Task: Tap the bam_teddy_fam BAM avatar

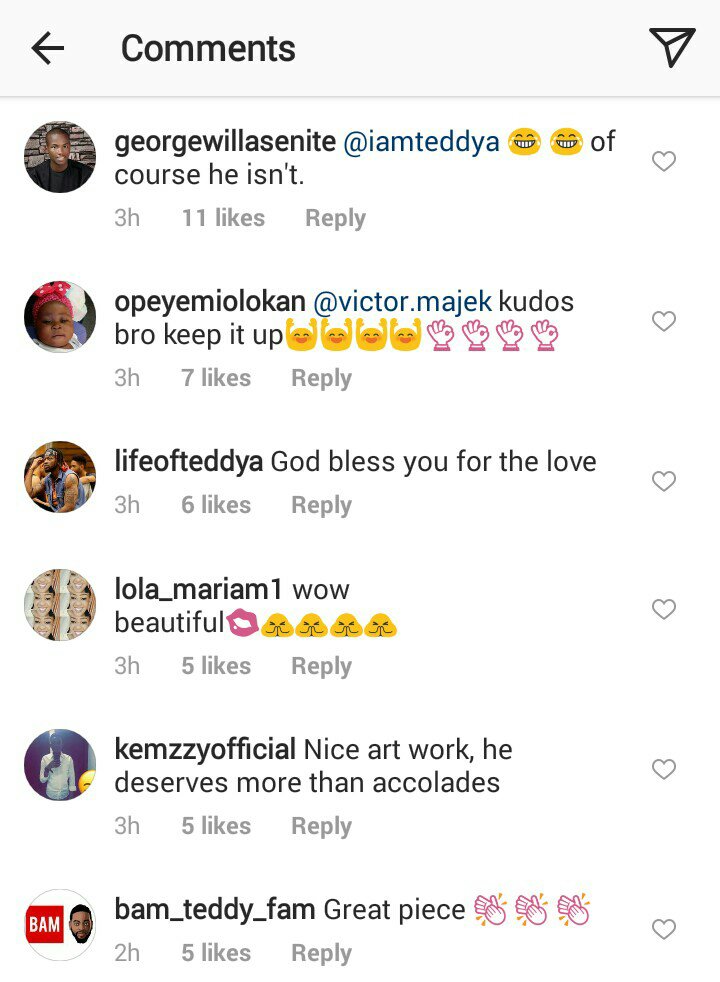Action: click(60, 925)
